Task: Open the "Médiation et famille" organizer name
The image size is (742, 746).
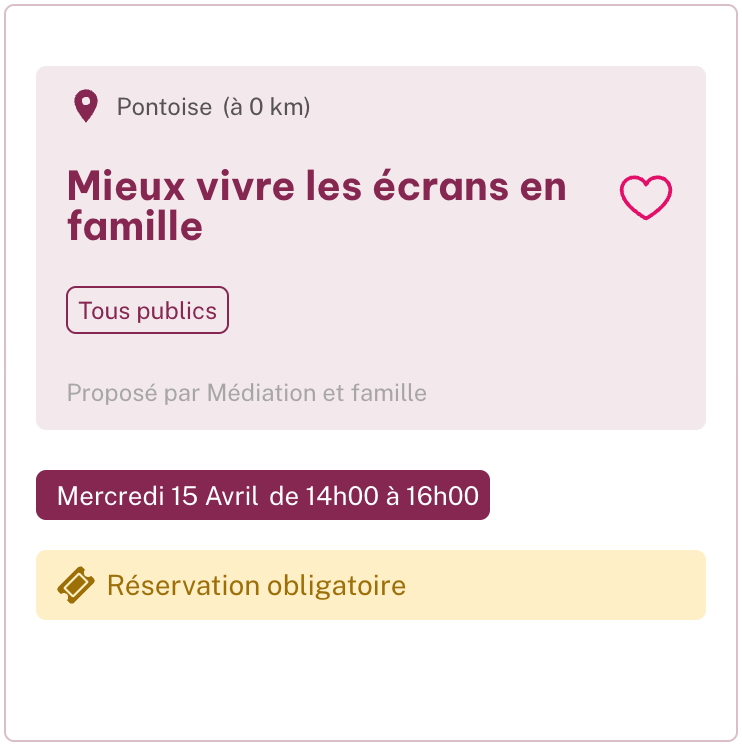Action: click(x=317, y=393)
